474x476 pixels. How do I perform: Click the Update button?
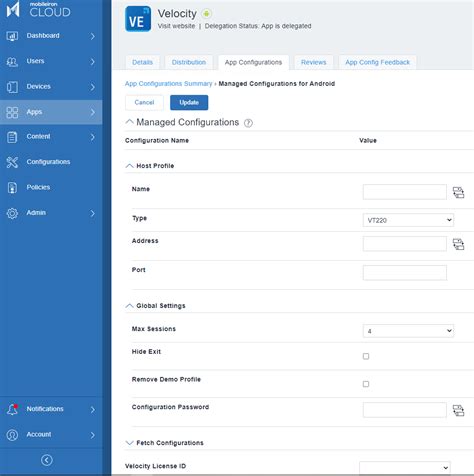(x=189, y=103)
